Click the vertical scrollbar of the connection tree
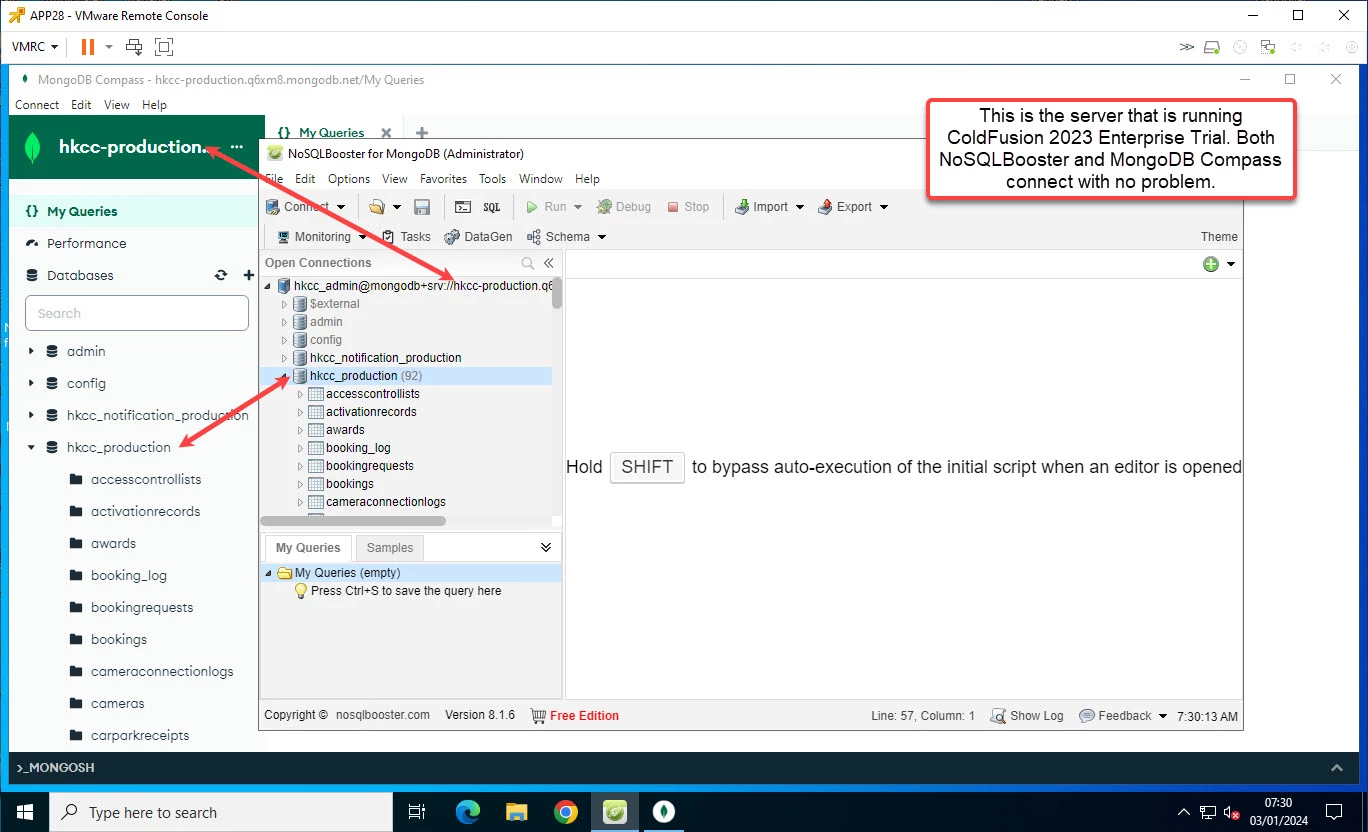 (557, 293)
